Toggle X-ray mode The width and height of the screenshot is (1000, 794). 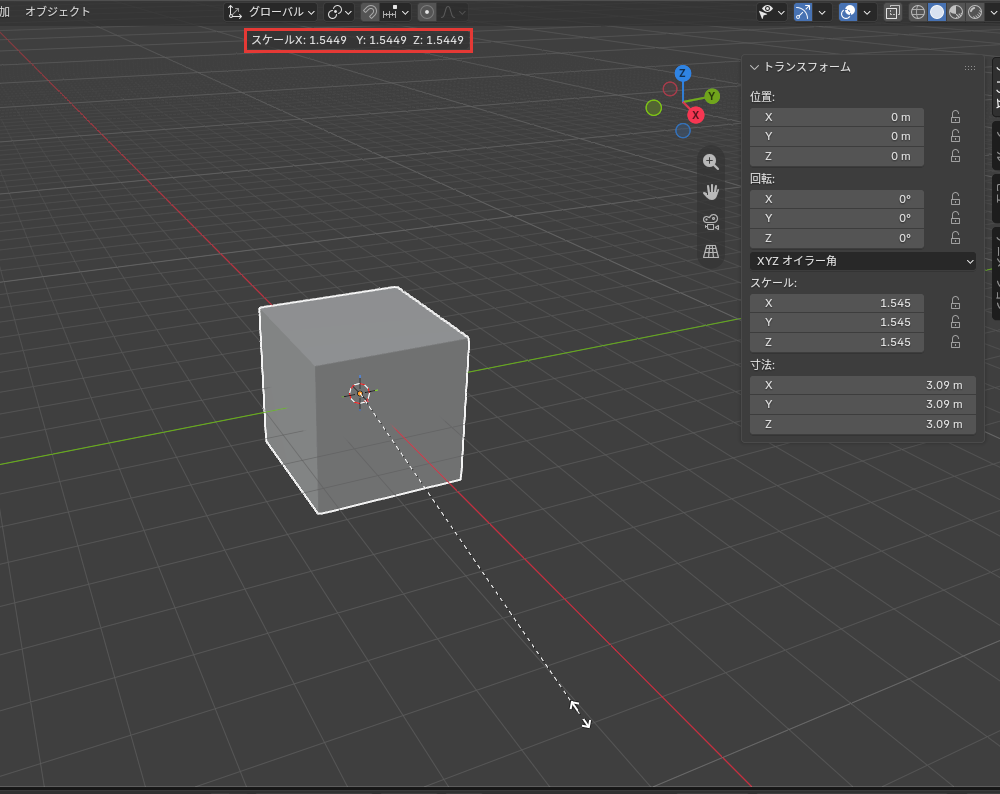pos(893,12)
